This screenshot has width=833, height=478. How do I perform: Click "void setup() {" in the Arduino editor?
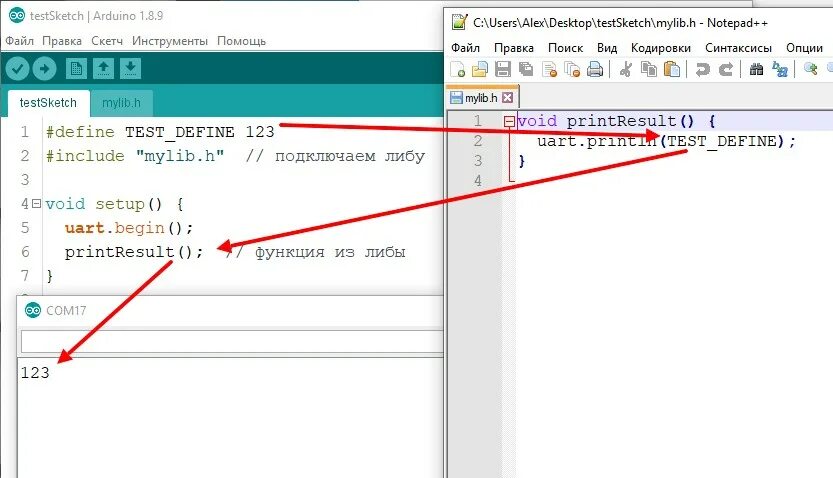[x=114, y=204]
